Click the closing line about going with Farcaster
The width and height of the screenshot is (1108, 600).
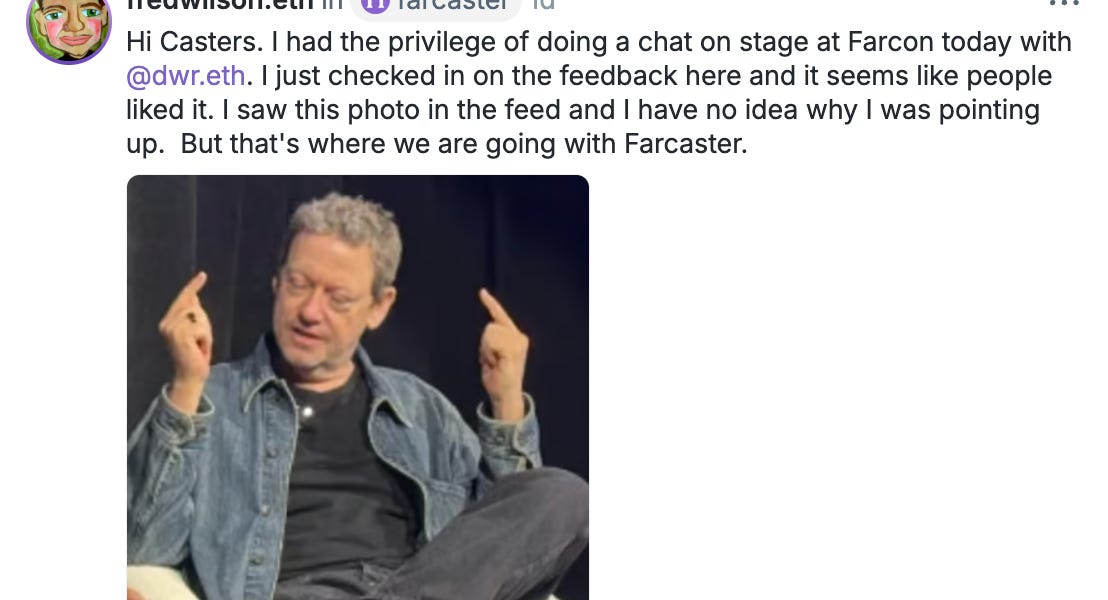point(437,144)
